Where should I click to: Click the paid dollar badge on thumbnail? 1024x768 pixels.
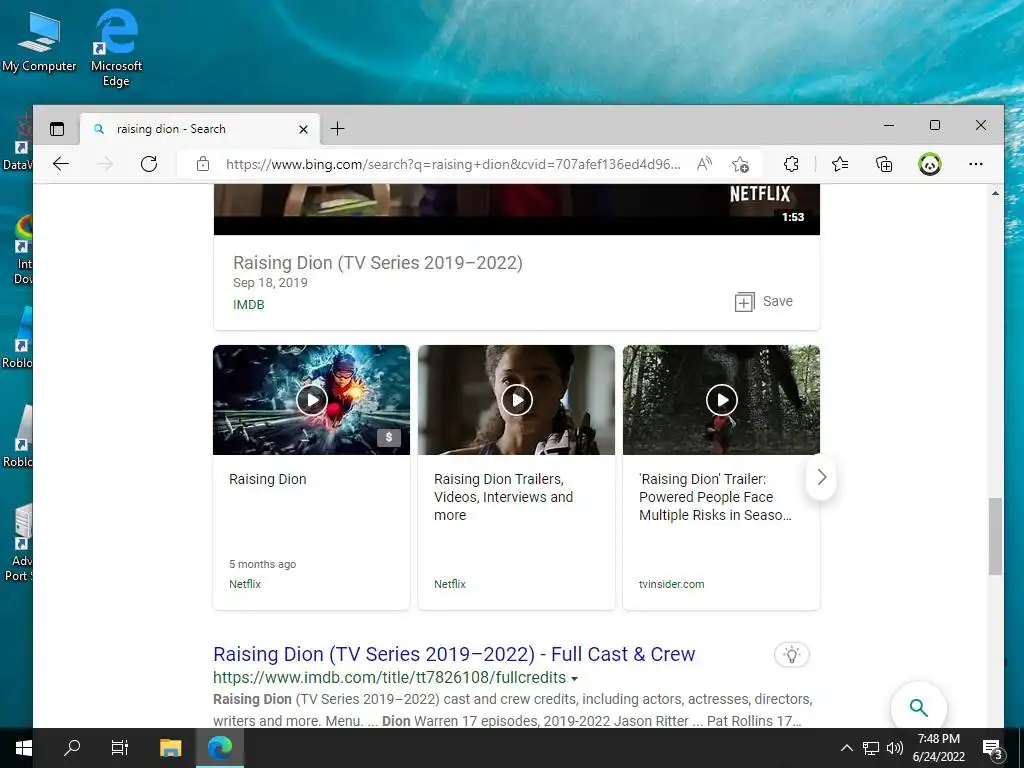[389, 438]
